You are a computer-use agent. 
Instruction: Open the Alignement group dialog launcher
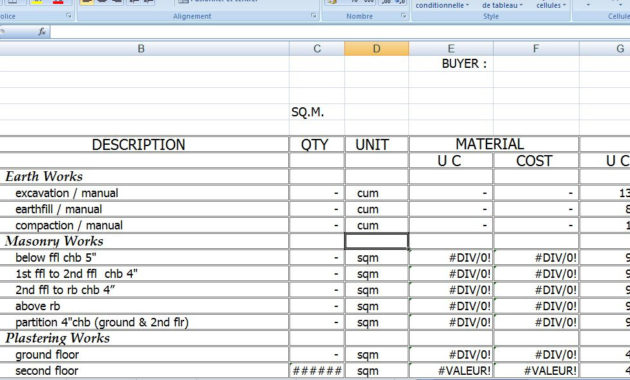(313, 16)
